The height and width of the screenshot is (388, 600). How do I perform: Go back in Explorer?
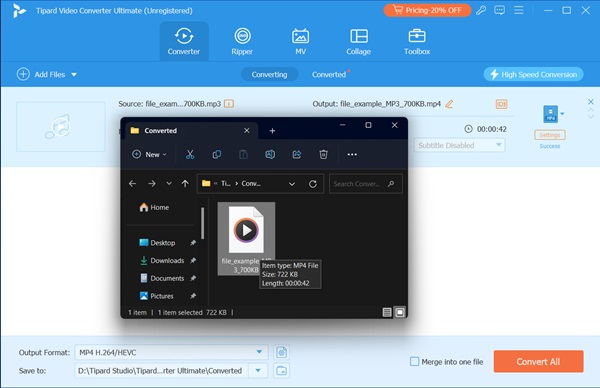(132, 184)
